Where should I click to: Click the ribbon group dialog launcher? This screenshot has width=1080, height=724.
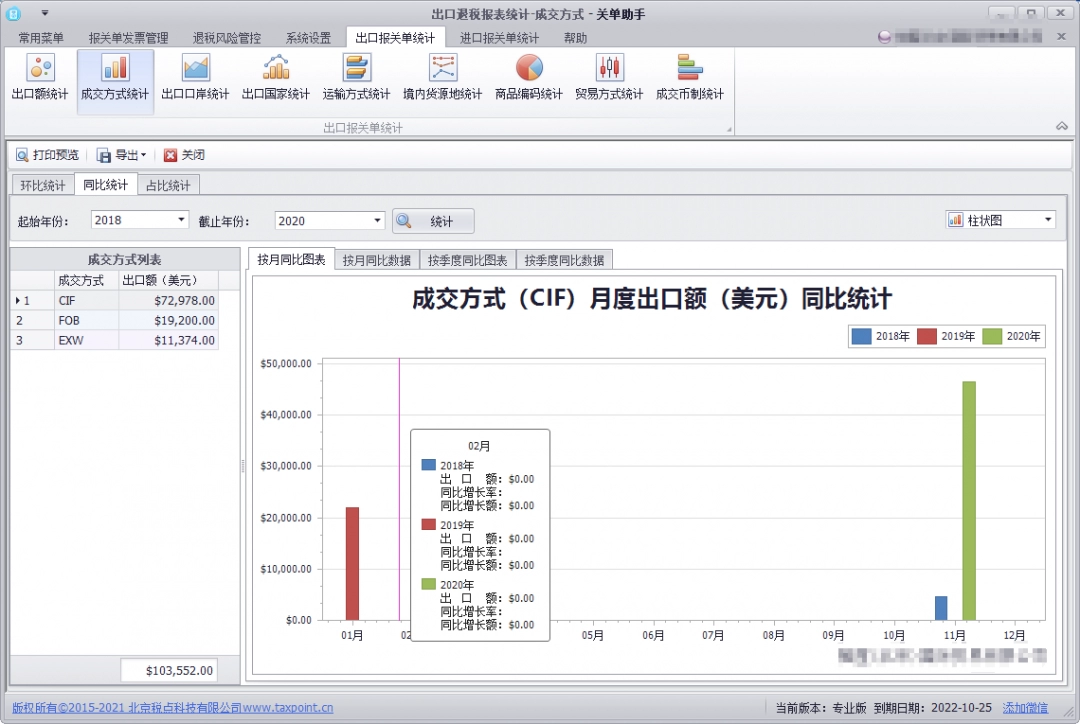point(729,129)
